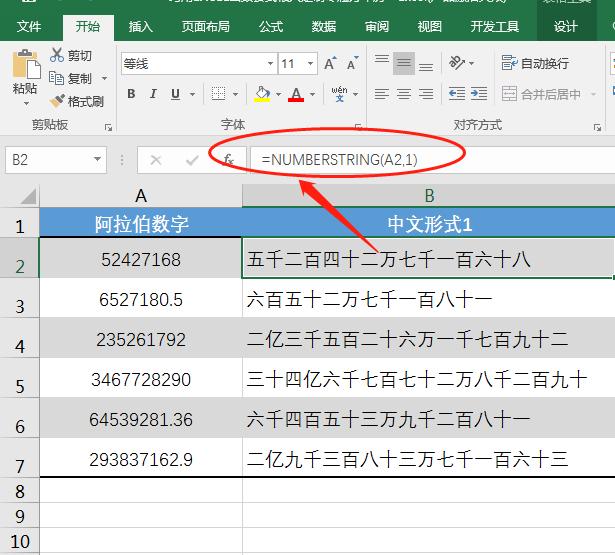This screenshot has height=555, width=615.
Task: Select cell containing 3467728290
Action: coord(141,380)
